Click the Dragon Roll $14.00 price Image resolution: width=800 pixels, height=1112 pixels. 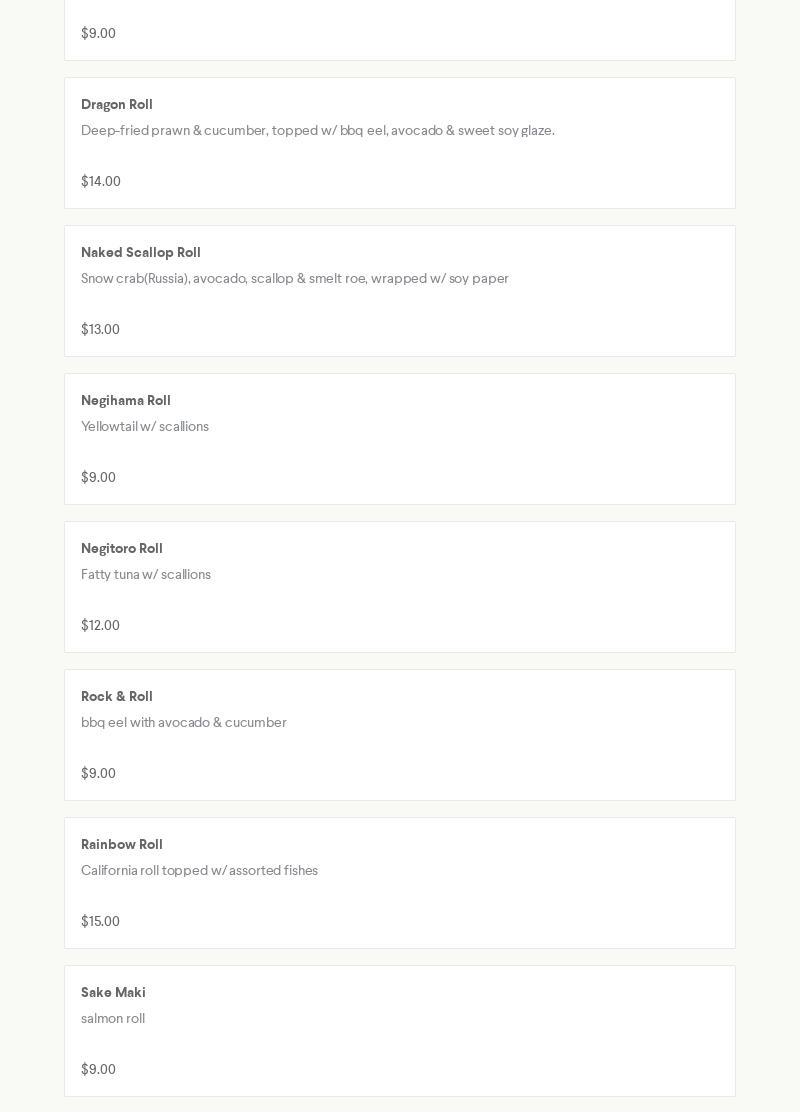pos(101,182)
